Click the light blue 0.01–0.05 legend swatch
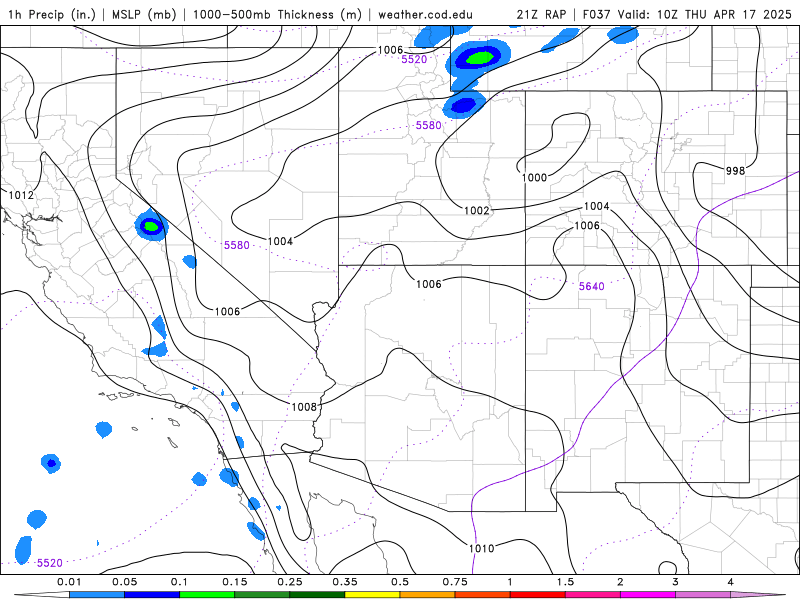 click(97, 595)
